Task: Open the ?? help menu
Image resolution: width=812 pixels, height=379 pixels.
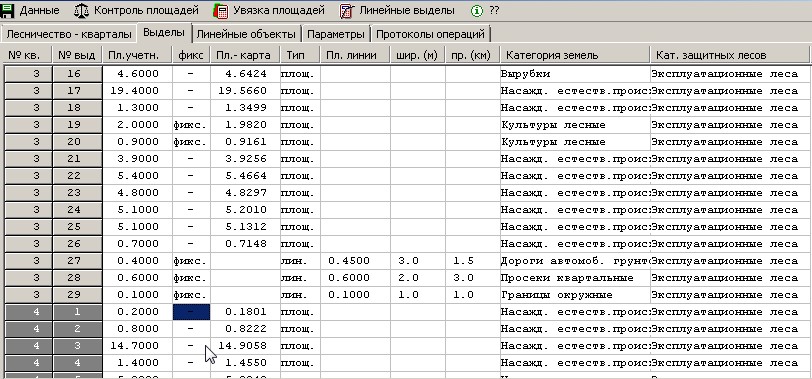Action: 494,10
